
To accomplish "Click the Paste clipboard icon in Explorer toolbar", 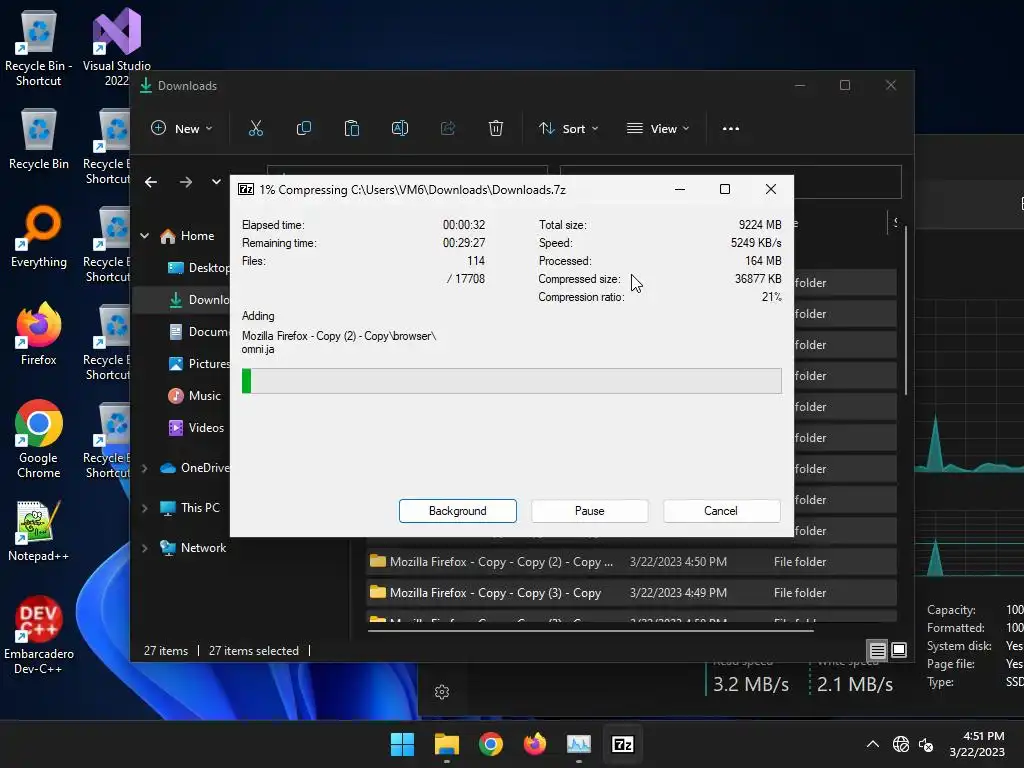I will 351,129.
